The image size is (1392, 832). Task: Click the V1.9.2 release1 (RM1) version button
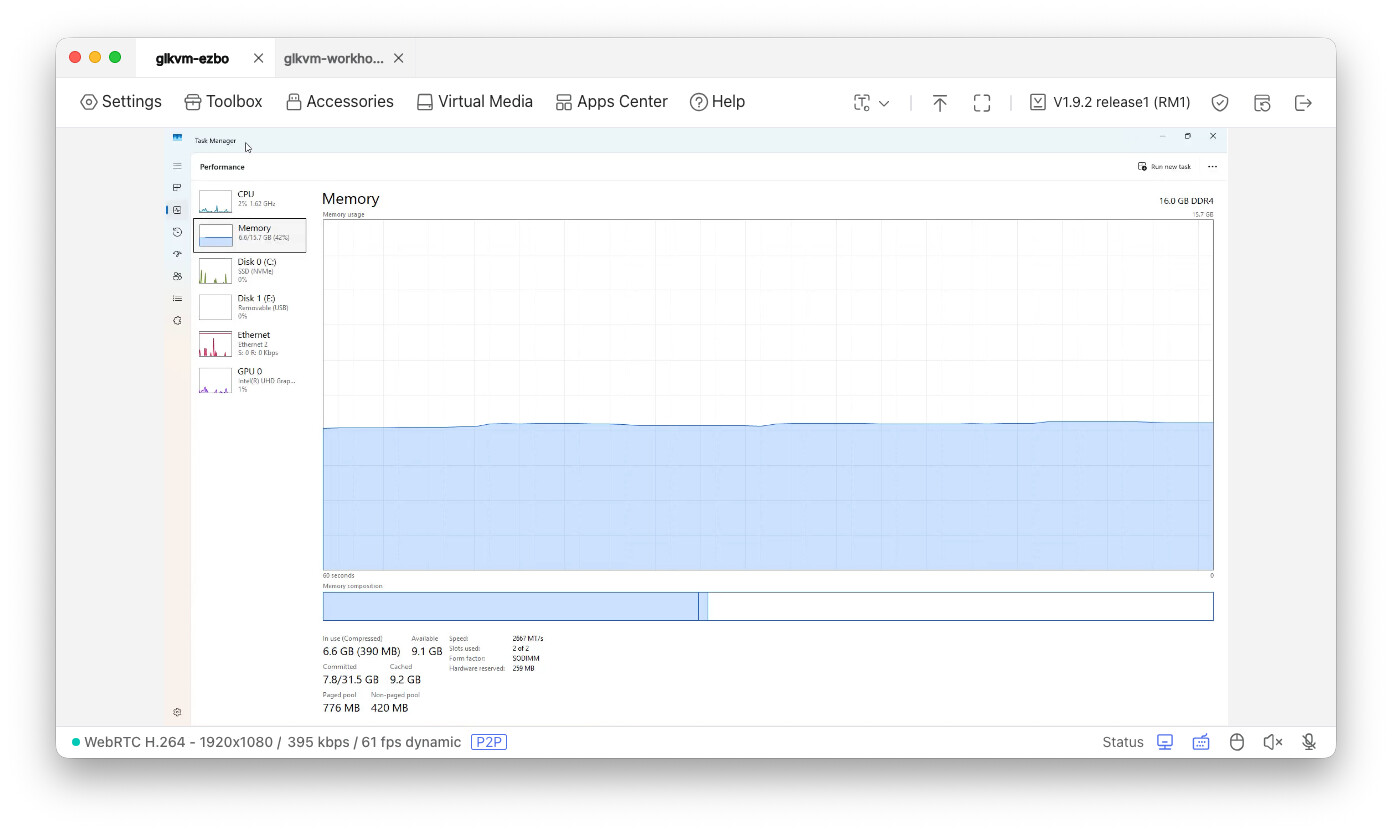(1110, 103)
